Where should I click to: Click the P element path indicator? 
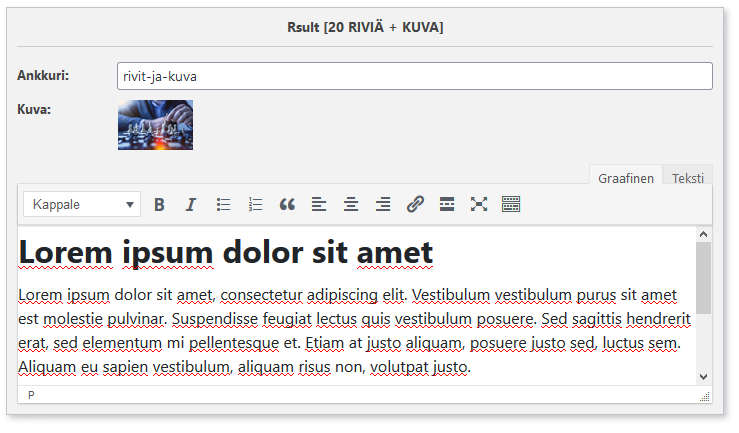click(x=31, y=395)
